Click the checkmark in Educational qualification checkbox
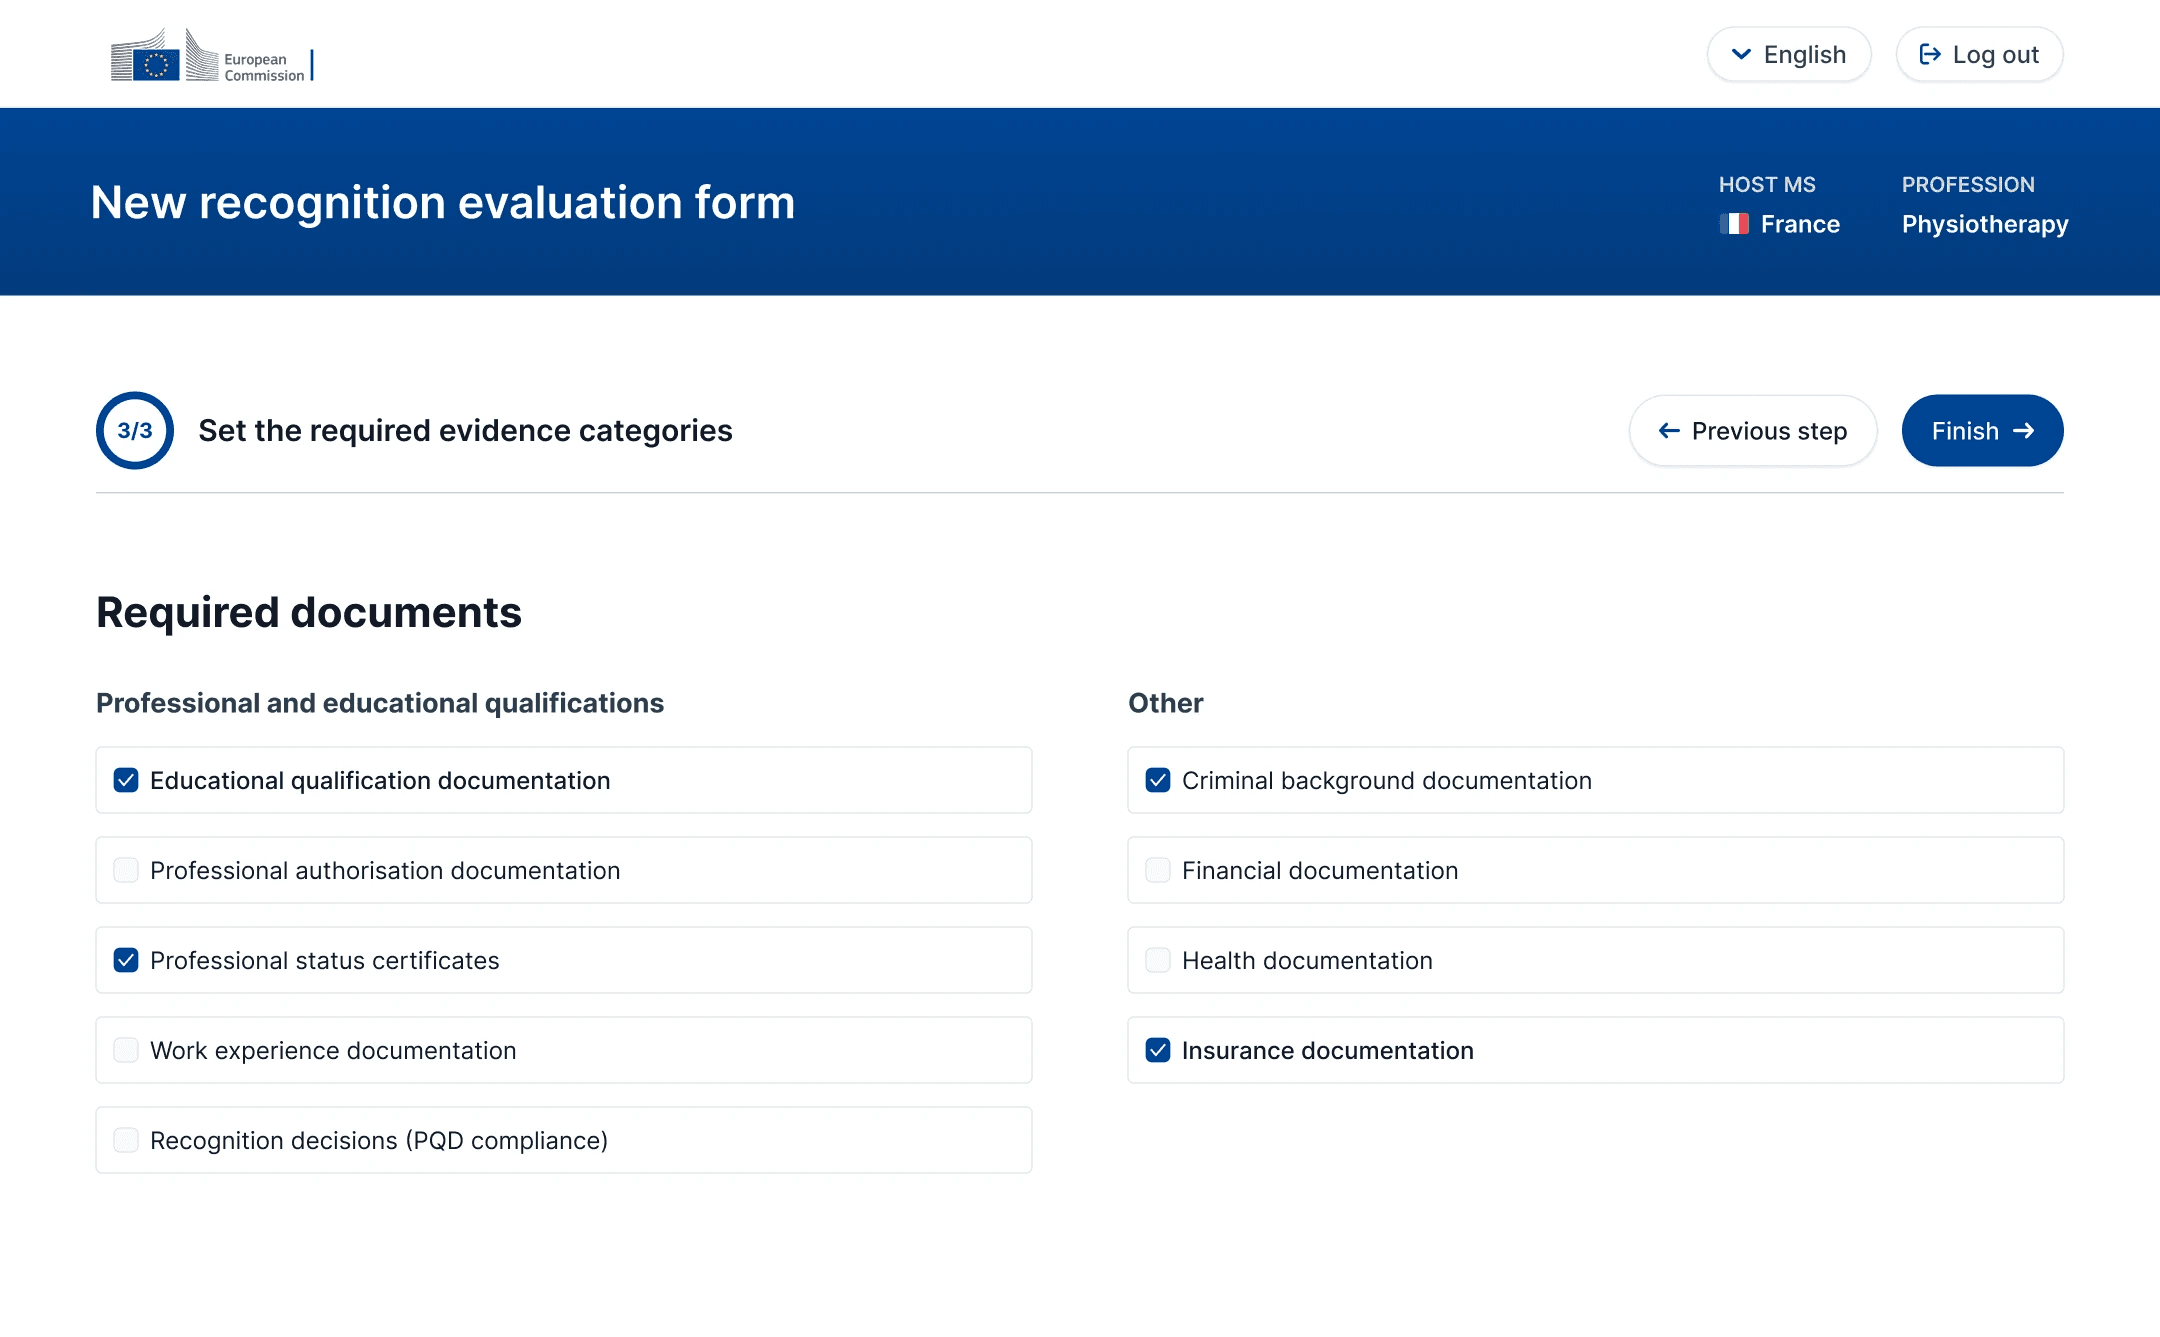This screenshot has height=1337, width=2160. pyautogui.click(x=125, y=780)
